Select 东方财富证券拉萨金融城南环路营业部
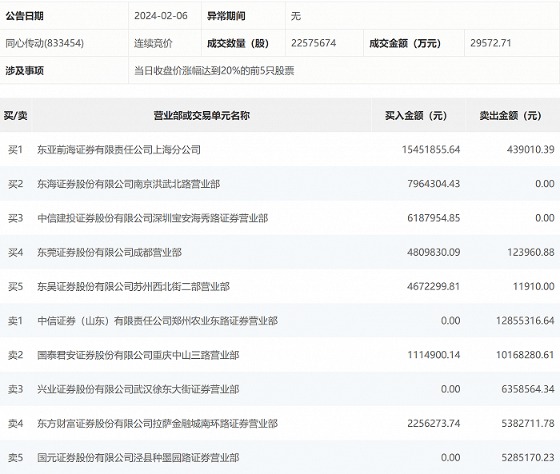The height and width of the screenshot is (474, 560). [158, 424]
